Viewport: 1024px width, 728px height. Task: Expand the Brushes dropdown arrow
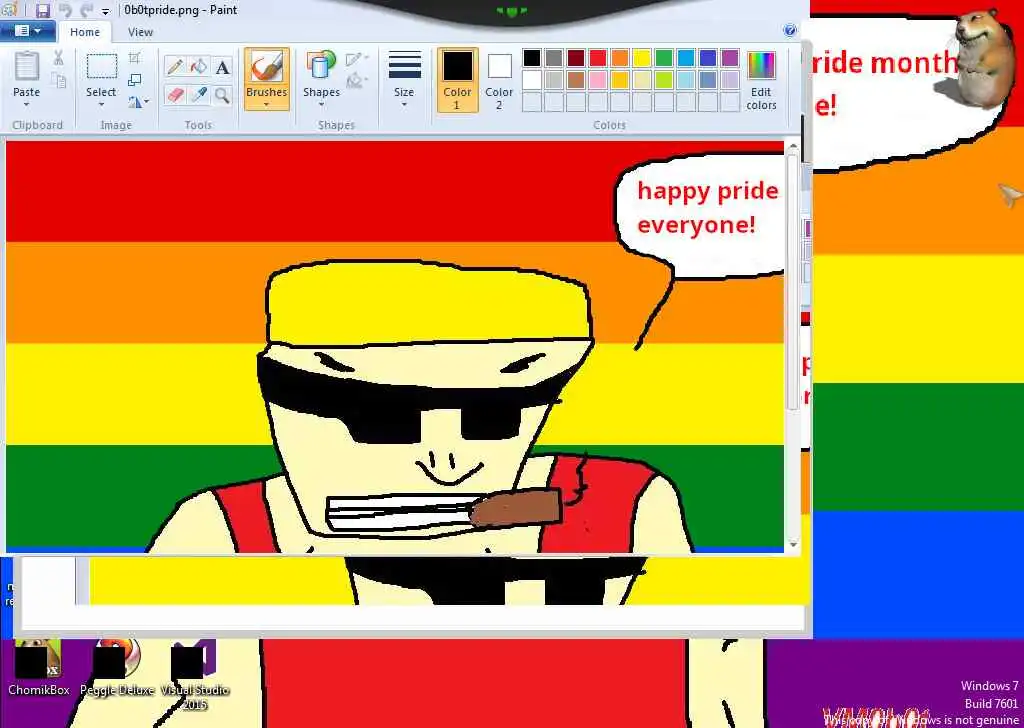pyautogui.click(x=266, y=105)
